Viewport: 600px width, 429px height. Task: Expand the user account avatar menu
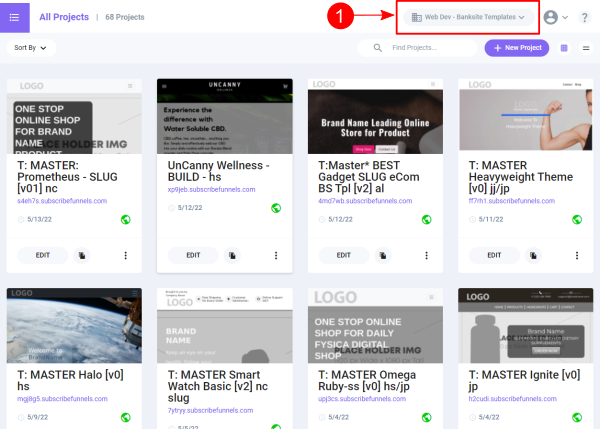[555, 17]
